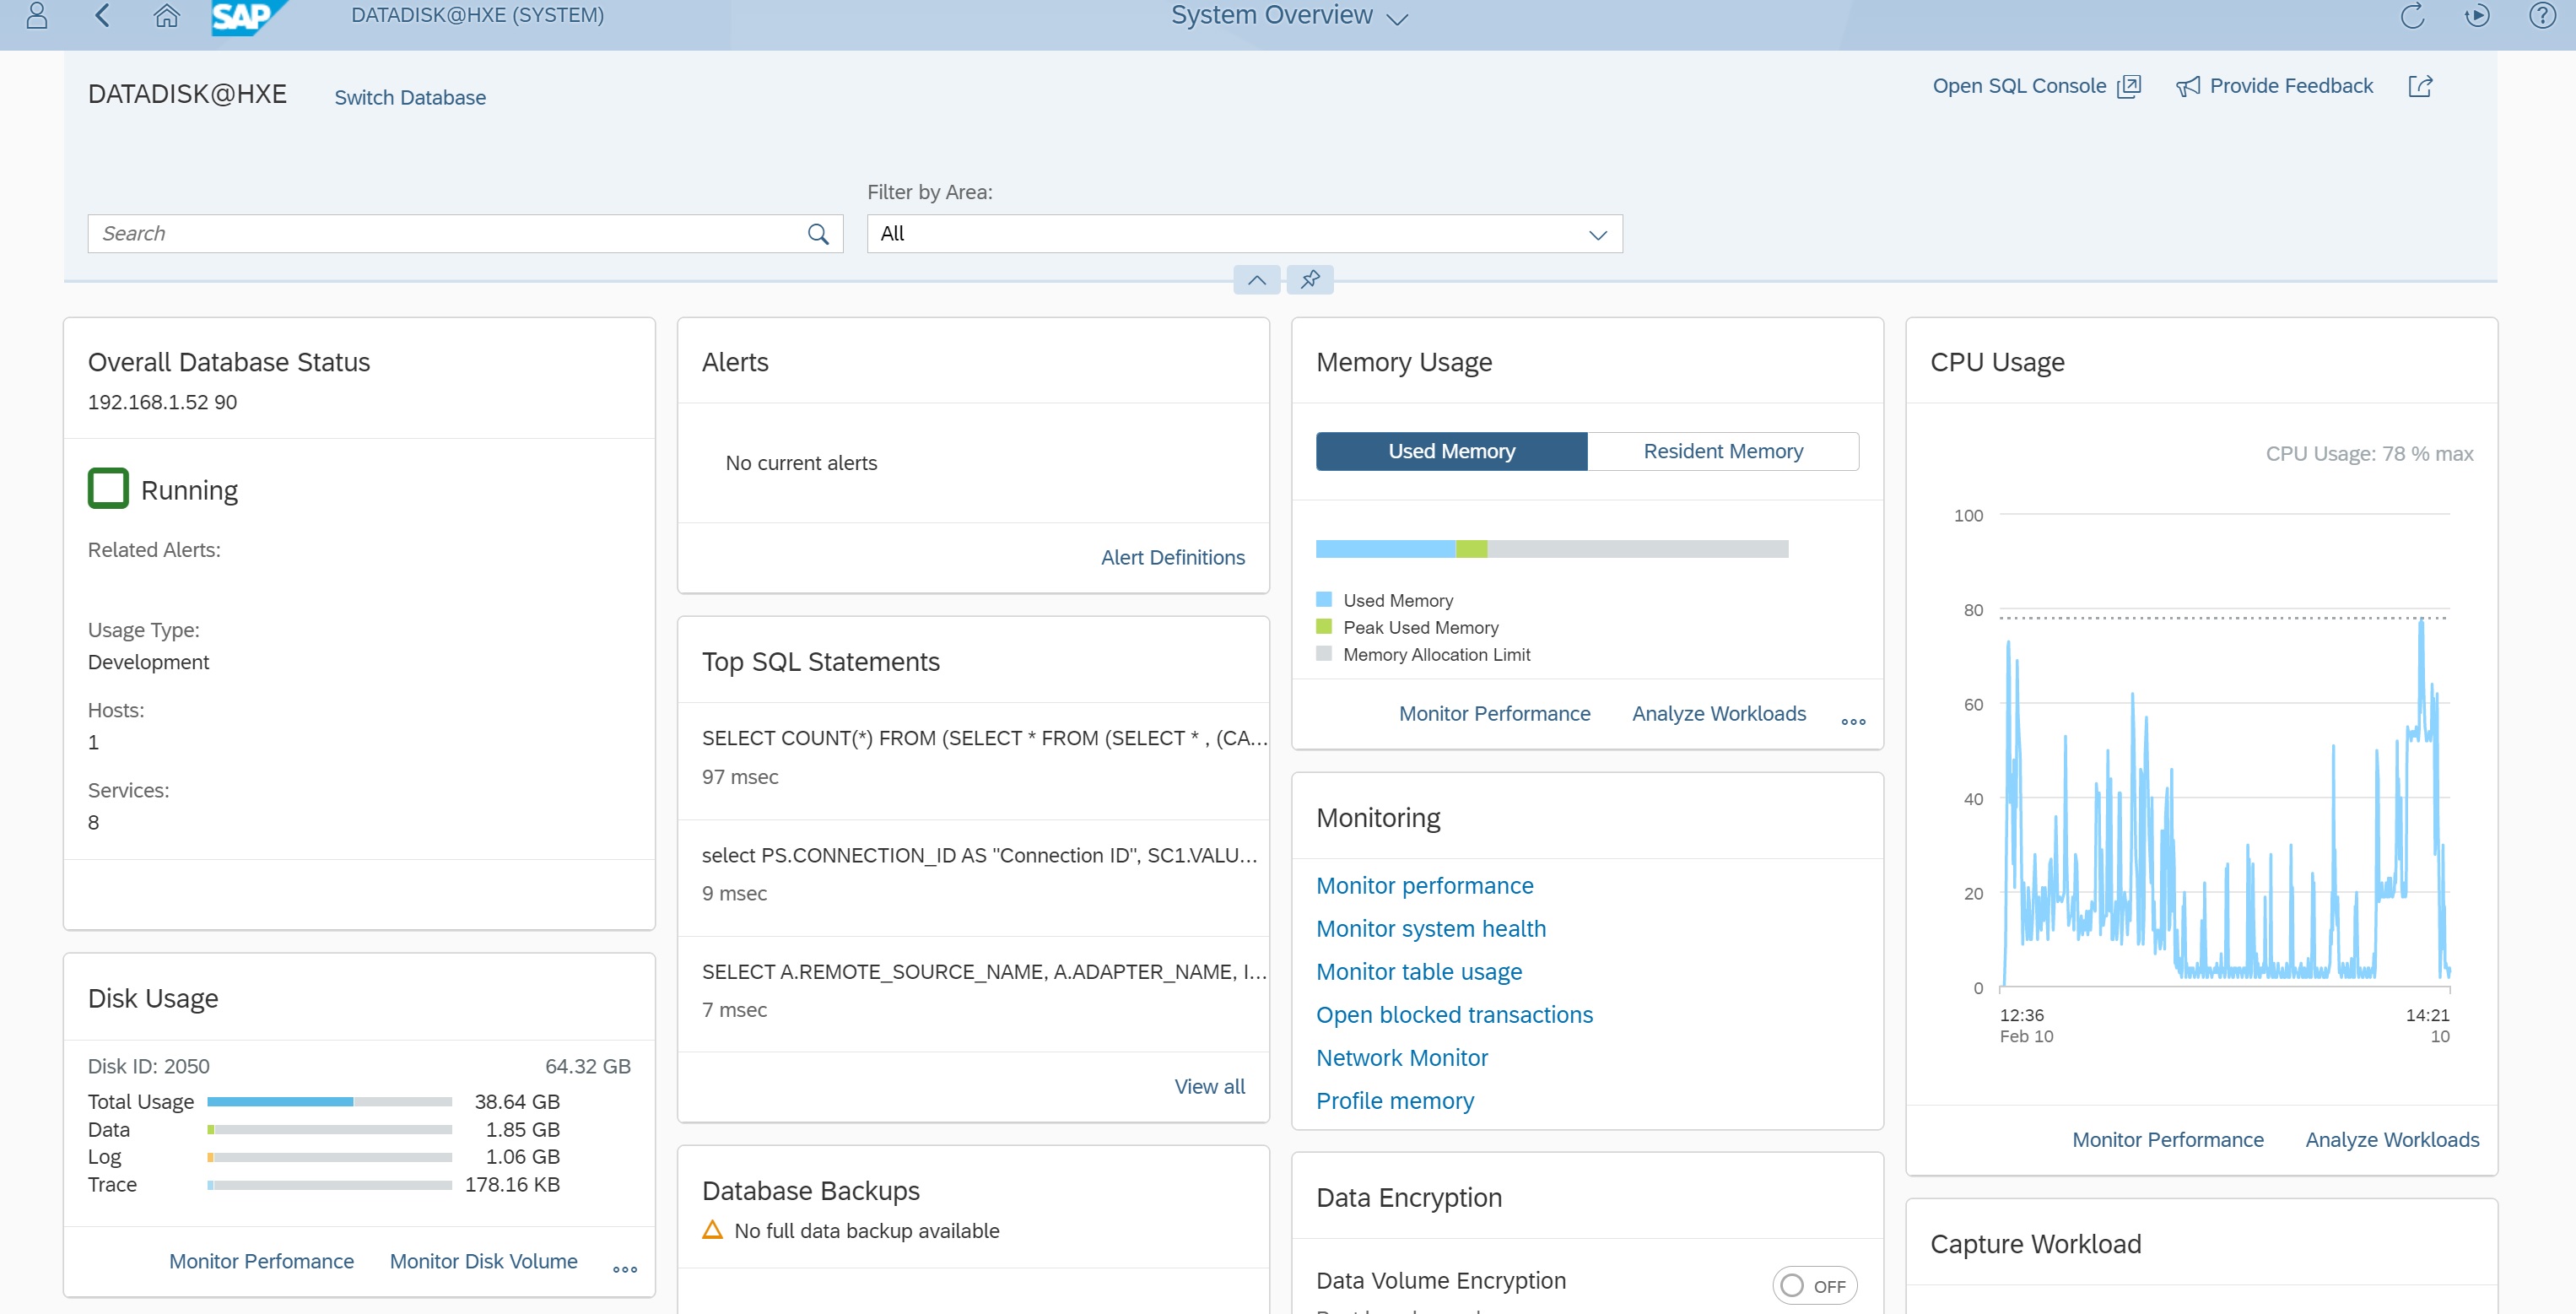
Task: Go back using the back arrow
Action: tap(102, 15)
